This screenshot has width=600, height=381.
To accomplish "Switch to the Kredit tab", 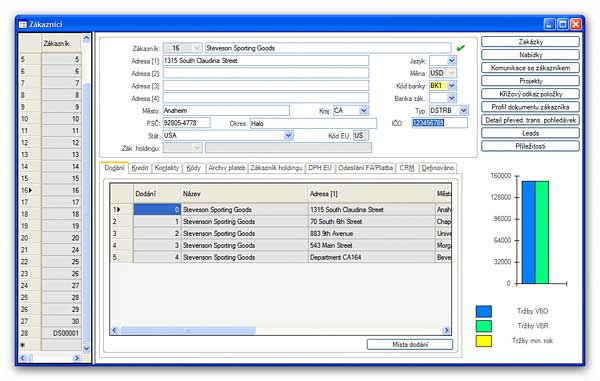I will point(140,168).
